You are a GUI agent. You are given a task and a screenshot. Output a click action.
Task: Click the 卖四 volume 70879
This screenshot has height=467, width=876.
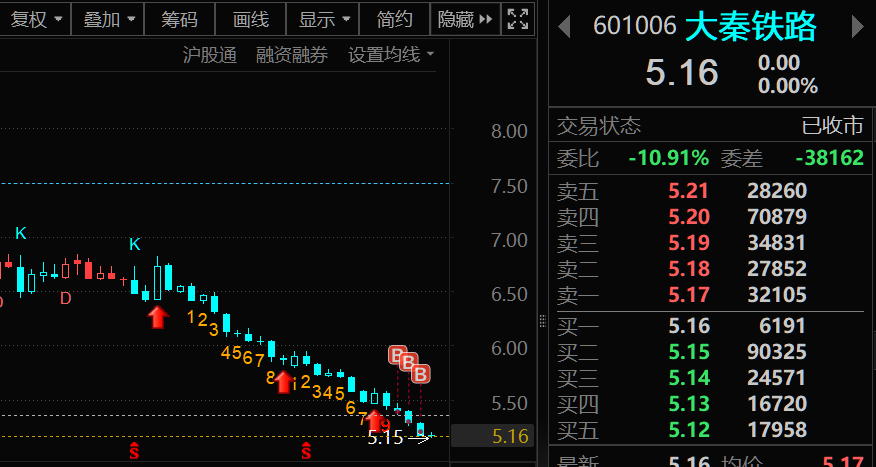click(777, 217)
